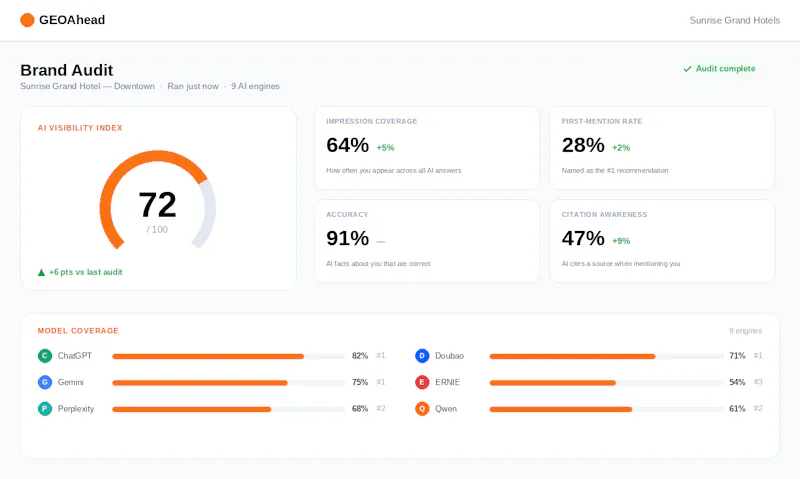Click 'Sunrise Grand Hotel — Downtown' subtitle
Image resolution: width=800 pixels, height=479 pixels.
(x=87, y=86)
